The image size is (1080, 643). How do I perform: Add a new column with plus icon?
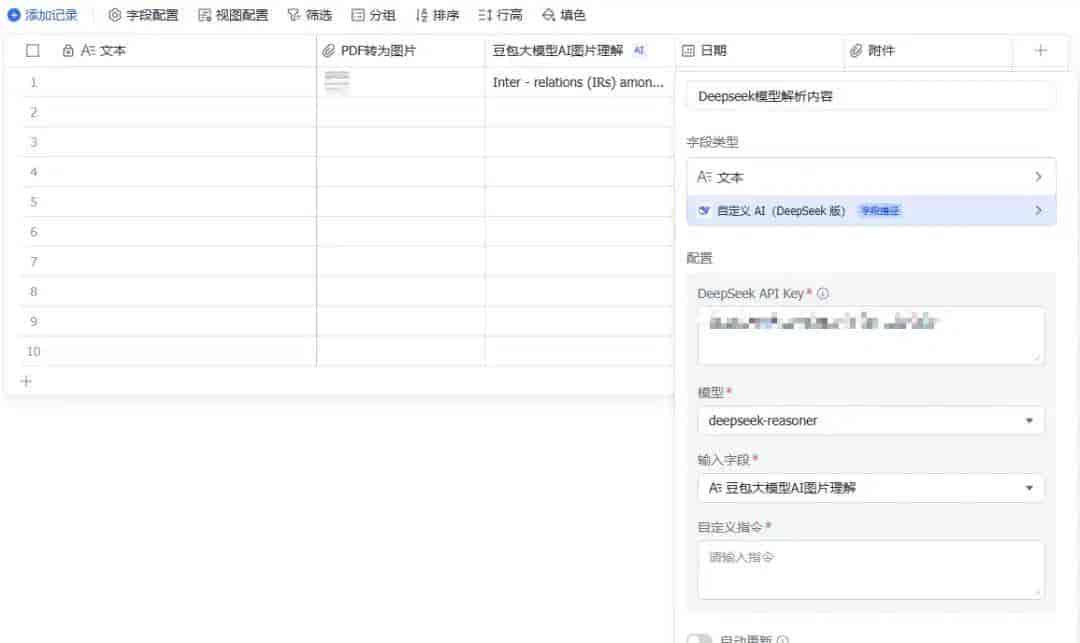click(x=1041, y=50)
